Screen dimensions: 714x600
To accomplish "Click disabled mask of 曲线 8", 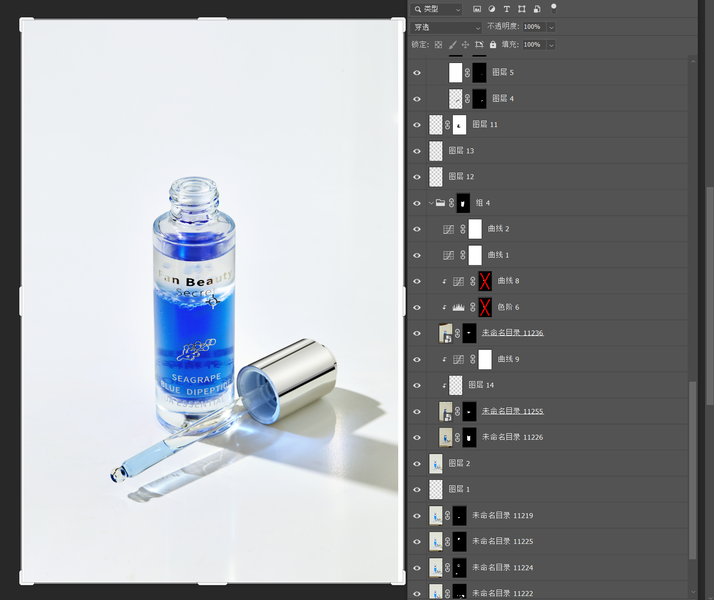I will pos(485,281).
